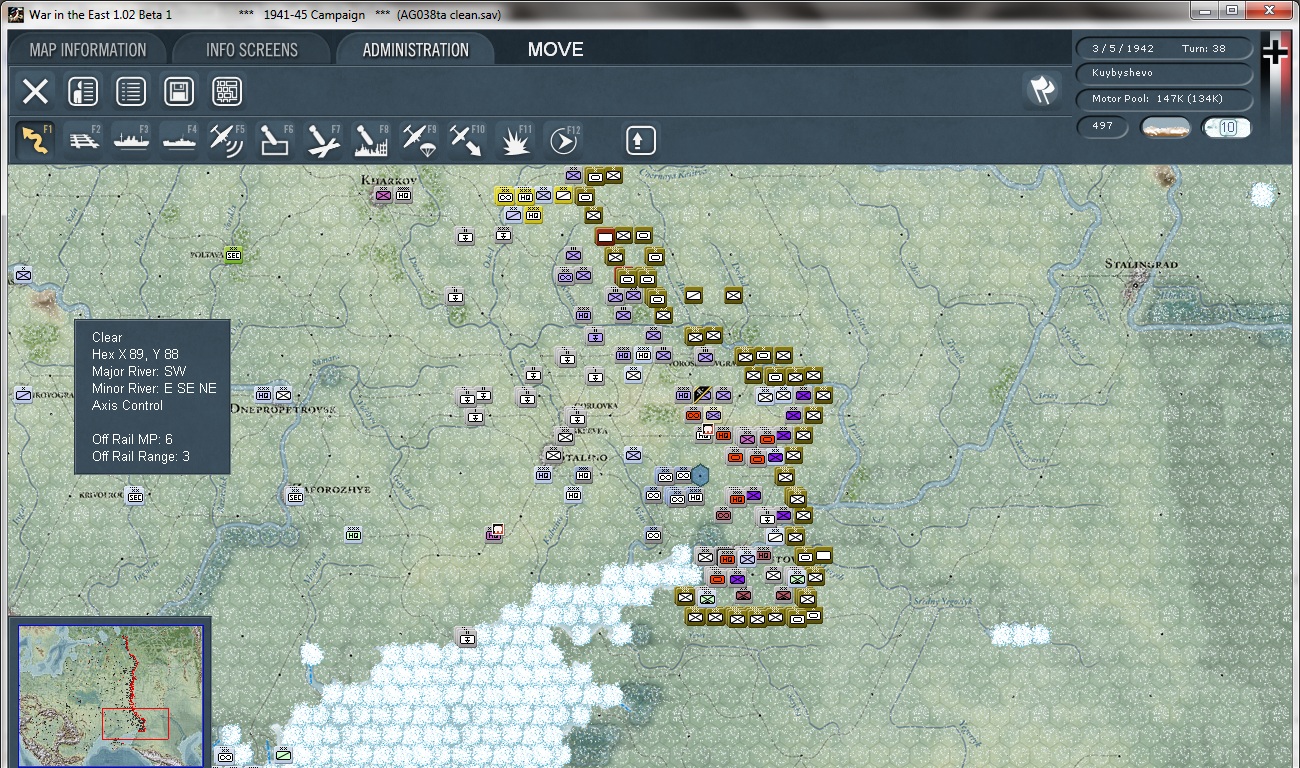Viewport: 1300px width, 768px height.
Task: Select the Administration tab
Action: (416, 50)
